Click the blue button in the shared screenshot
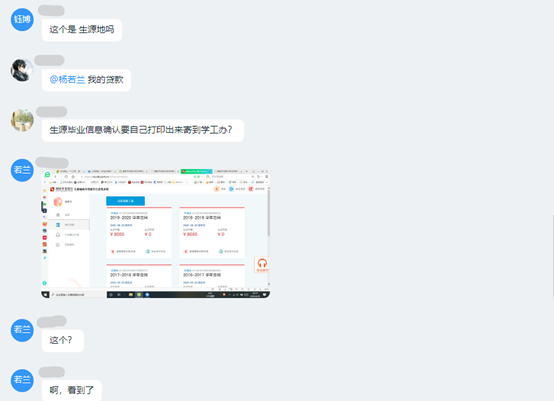Viewport: 554px width, 401px height. pos(125,201)
